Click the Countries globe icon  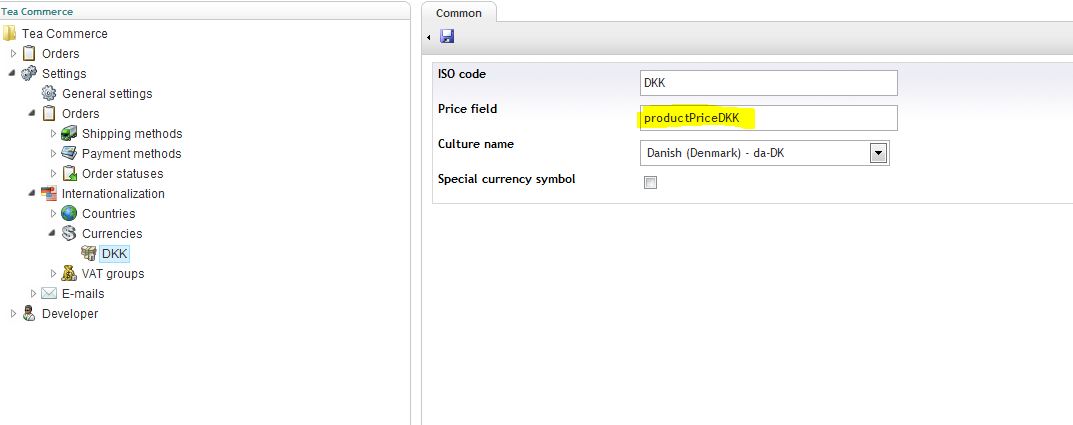[x=69, y=214]
